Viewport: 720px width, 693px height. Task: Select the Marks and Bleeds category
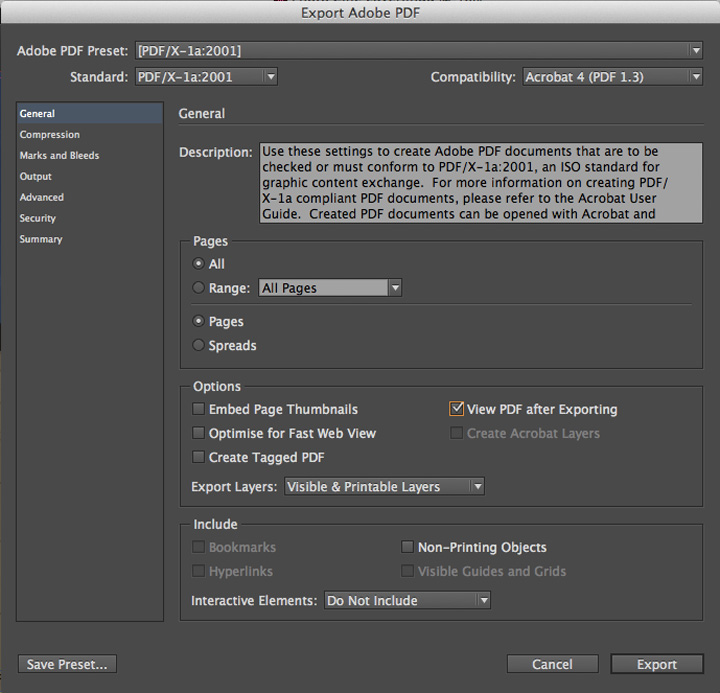(90, 155)
